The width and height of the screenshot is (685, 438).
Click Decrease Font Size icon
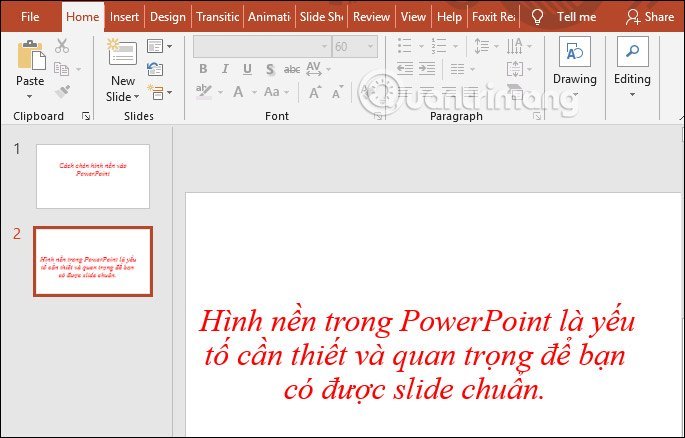pyautogui.click(x=337, y=92)
